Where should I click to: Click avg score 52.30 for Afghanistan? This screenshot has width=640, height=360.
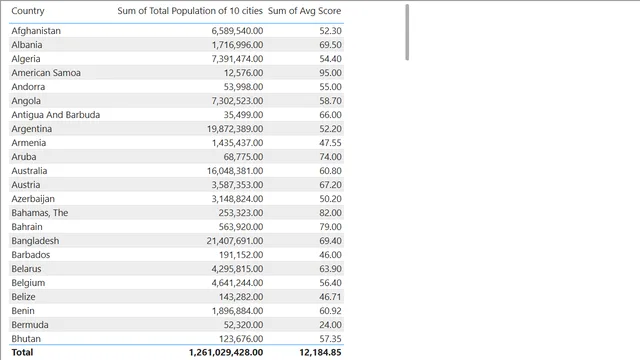coord(330,31)
